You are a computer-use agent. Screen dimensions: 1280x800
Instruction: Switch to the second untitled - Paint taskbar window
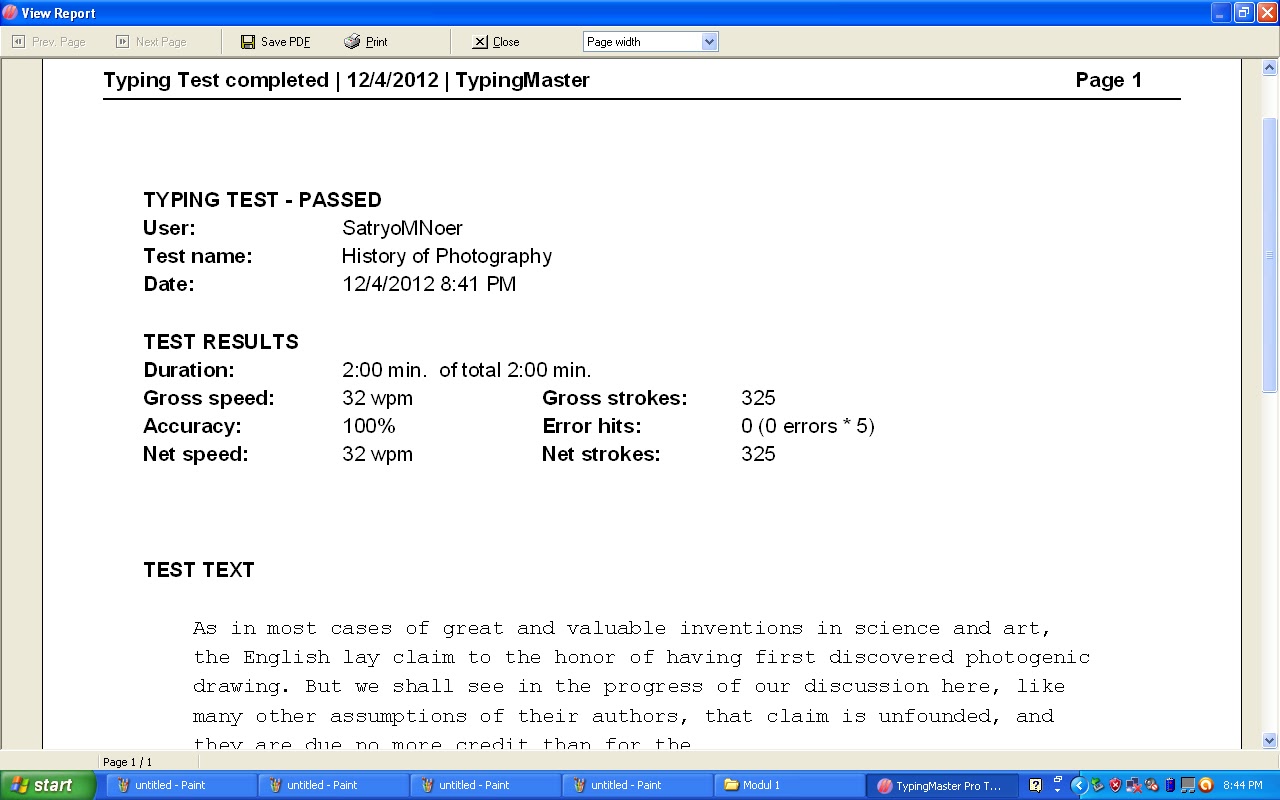coord(333,785)
